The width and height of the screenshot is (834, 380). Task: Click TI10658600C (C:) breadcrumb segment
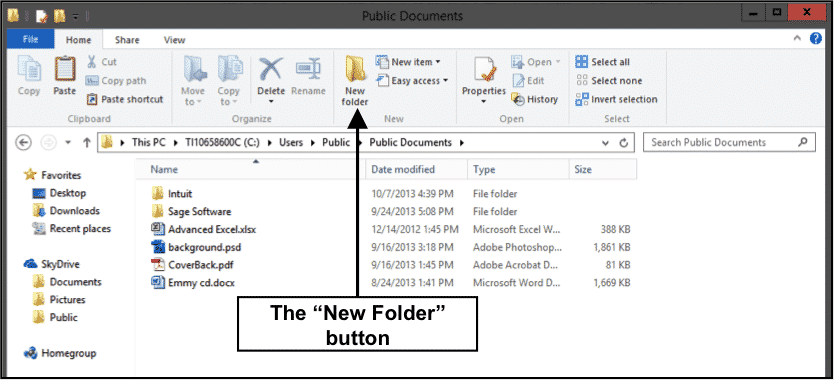222,143
